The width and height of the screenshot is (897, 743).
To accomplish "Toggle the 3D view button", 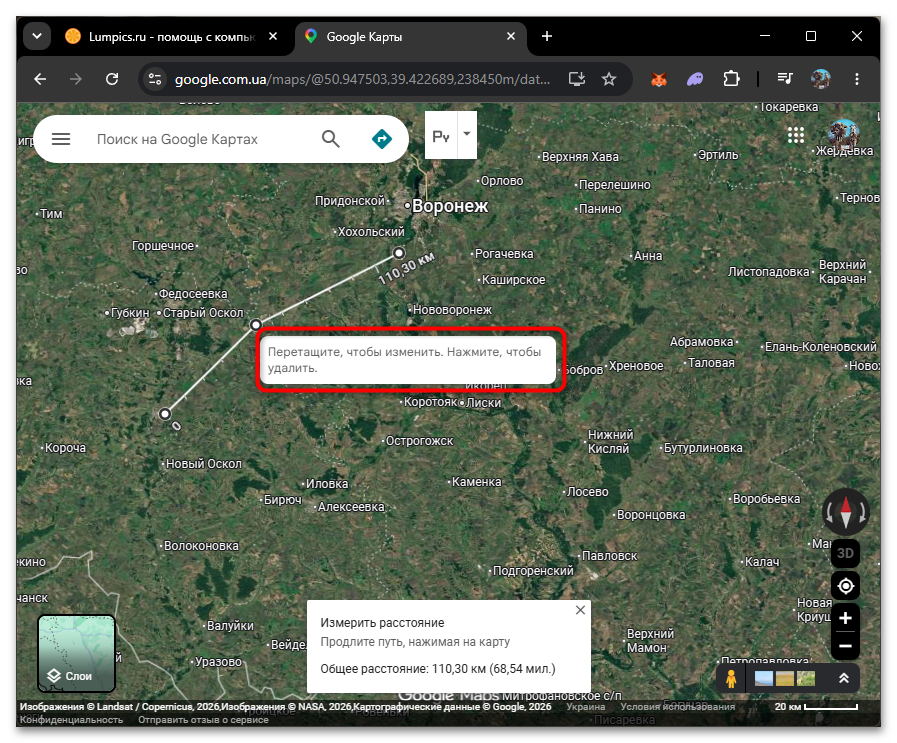I will pos(846,553).
